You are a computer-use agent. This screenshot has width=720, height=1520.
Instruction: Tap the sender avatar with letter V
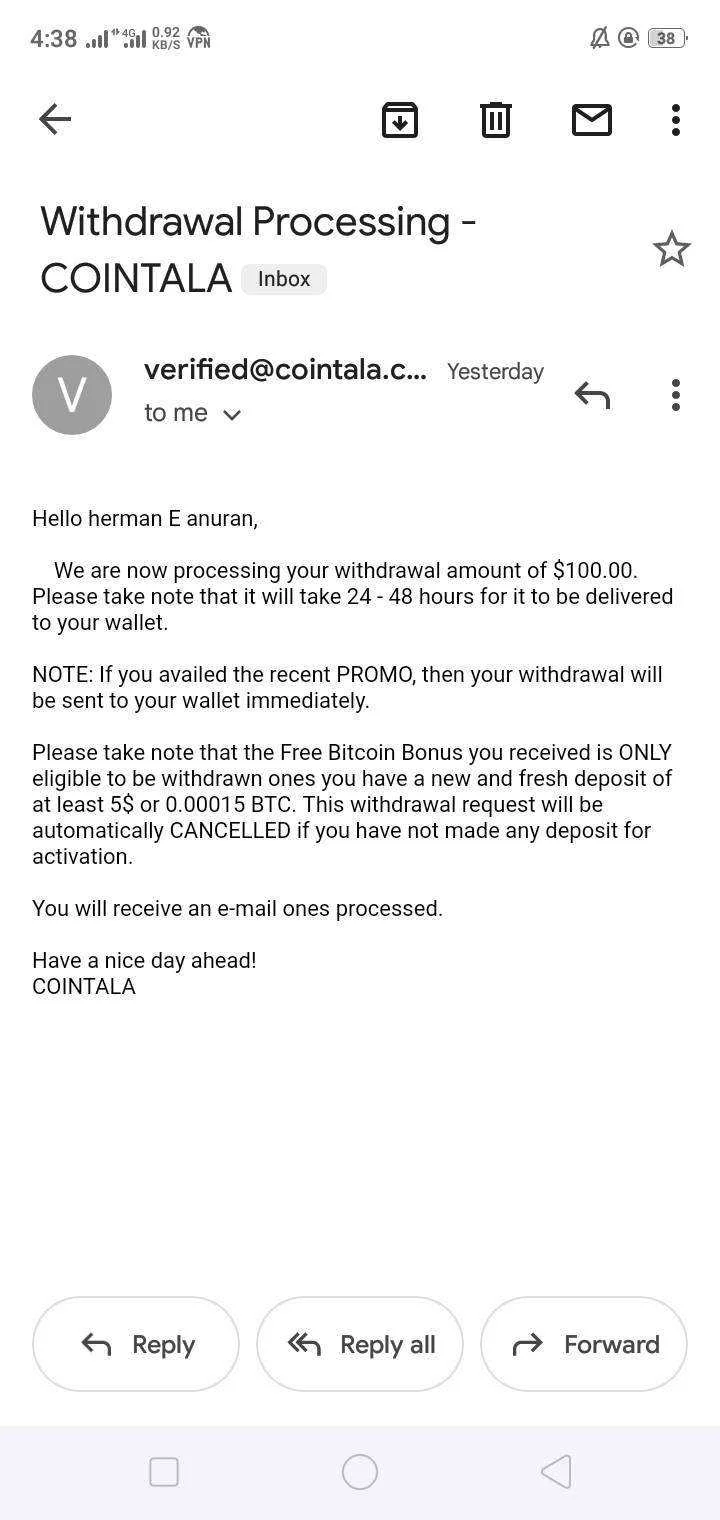[x=72, y=395]
